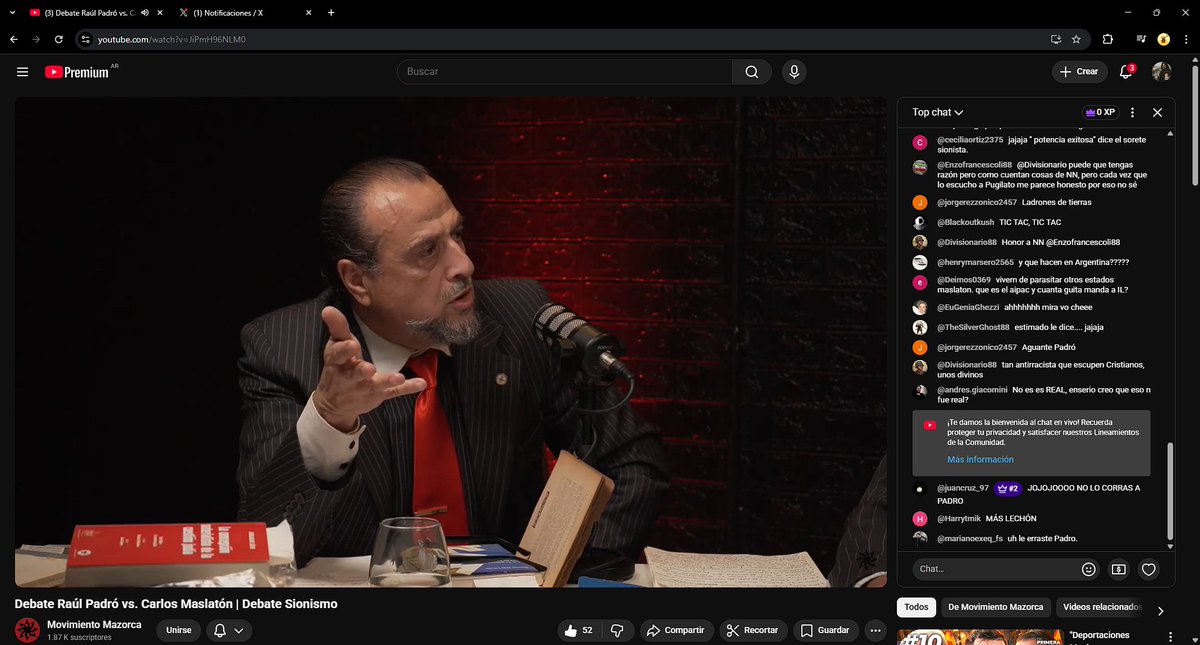Click the heart icon next to chat input
The image size is (1200, 645).
1148,568
